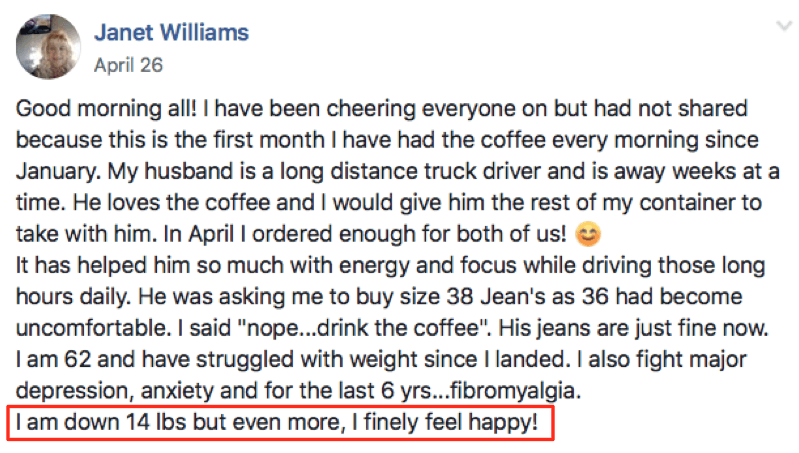Viewport: 799px width, 453px height.
Task: Click the April 26 post timestamp
Action: tap(128, 65)
